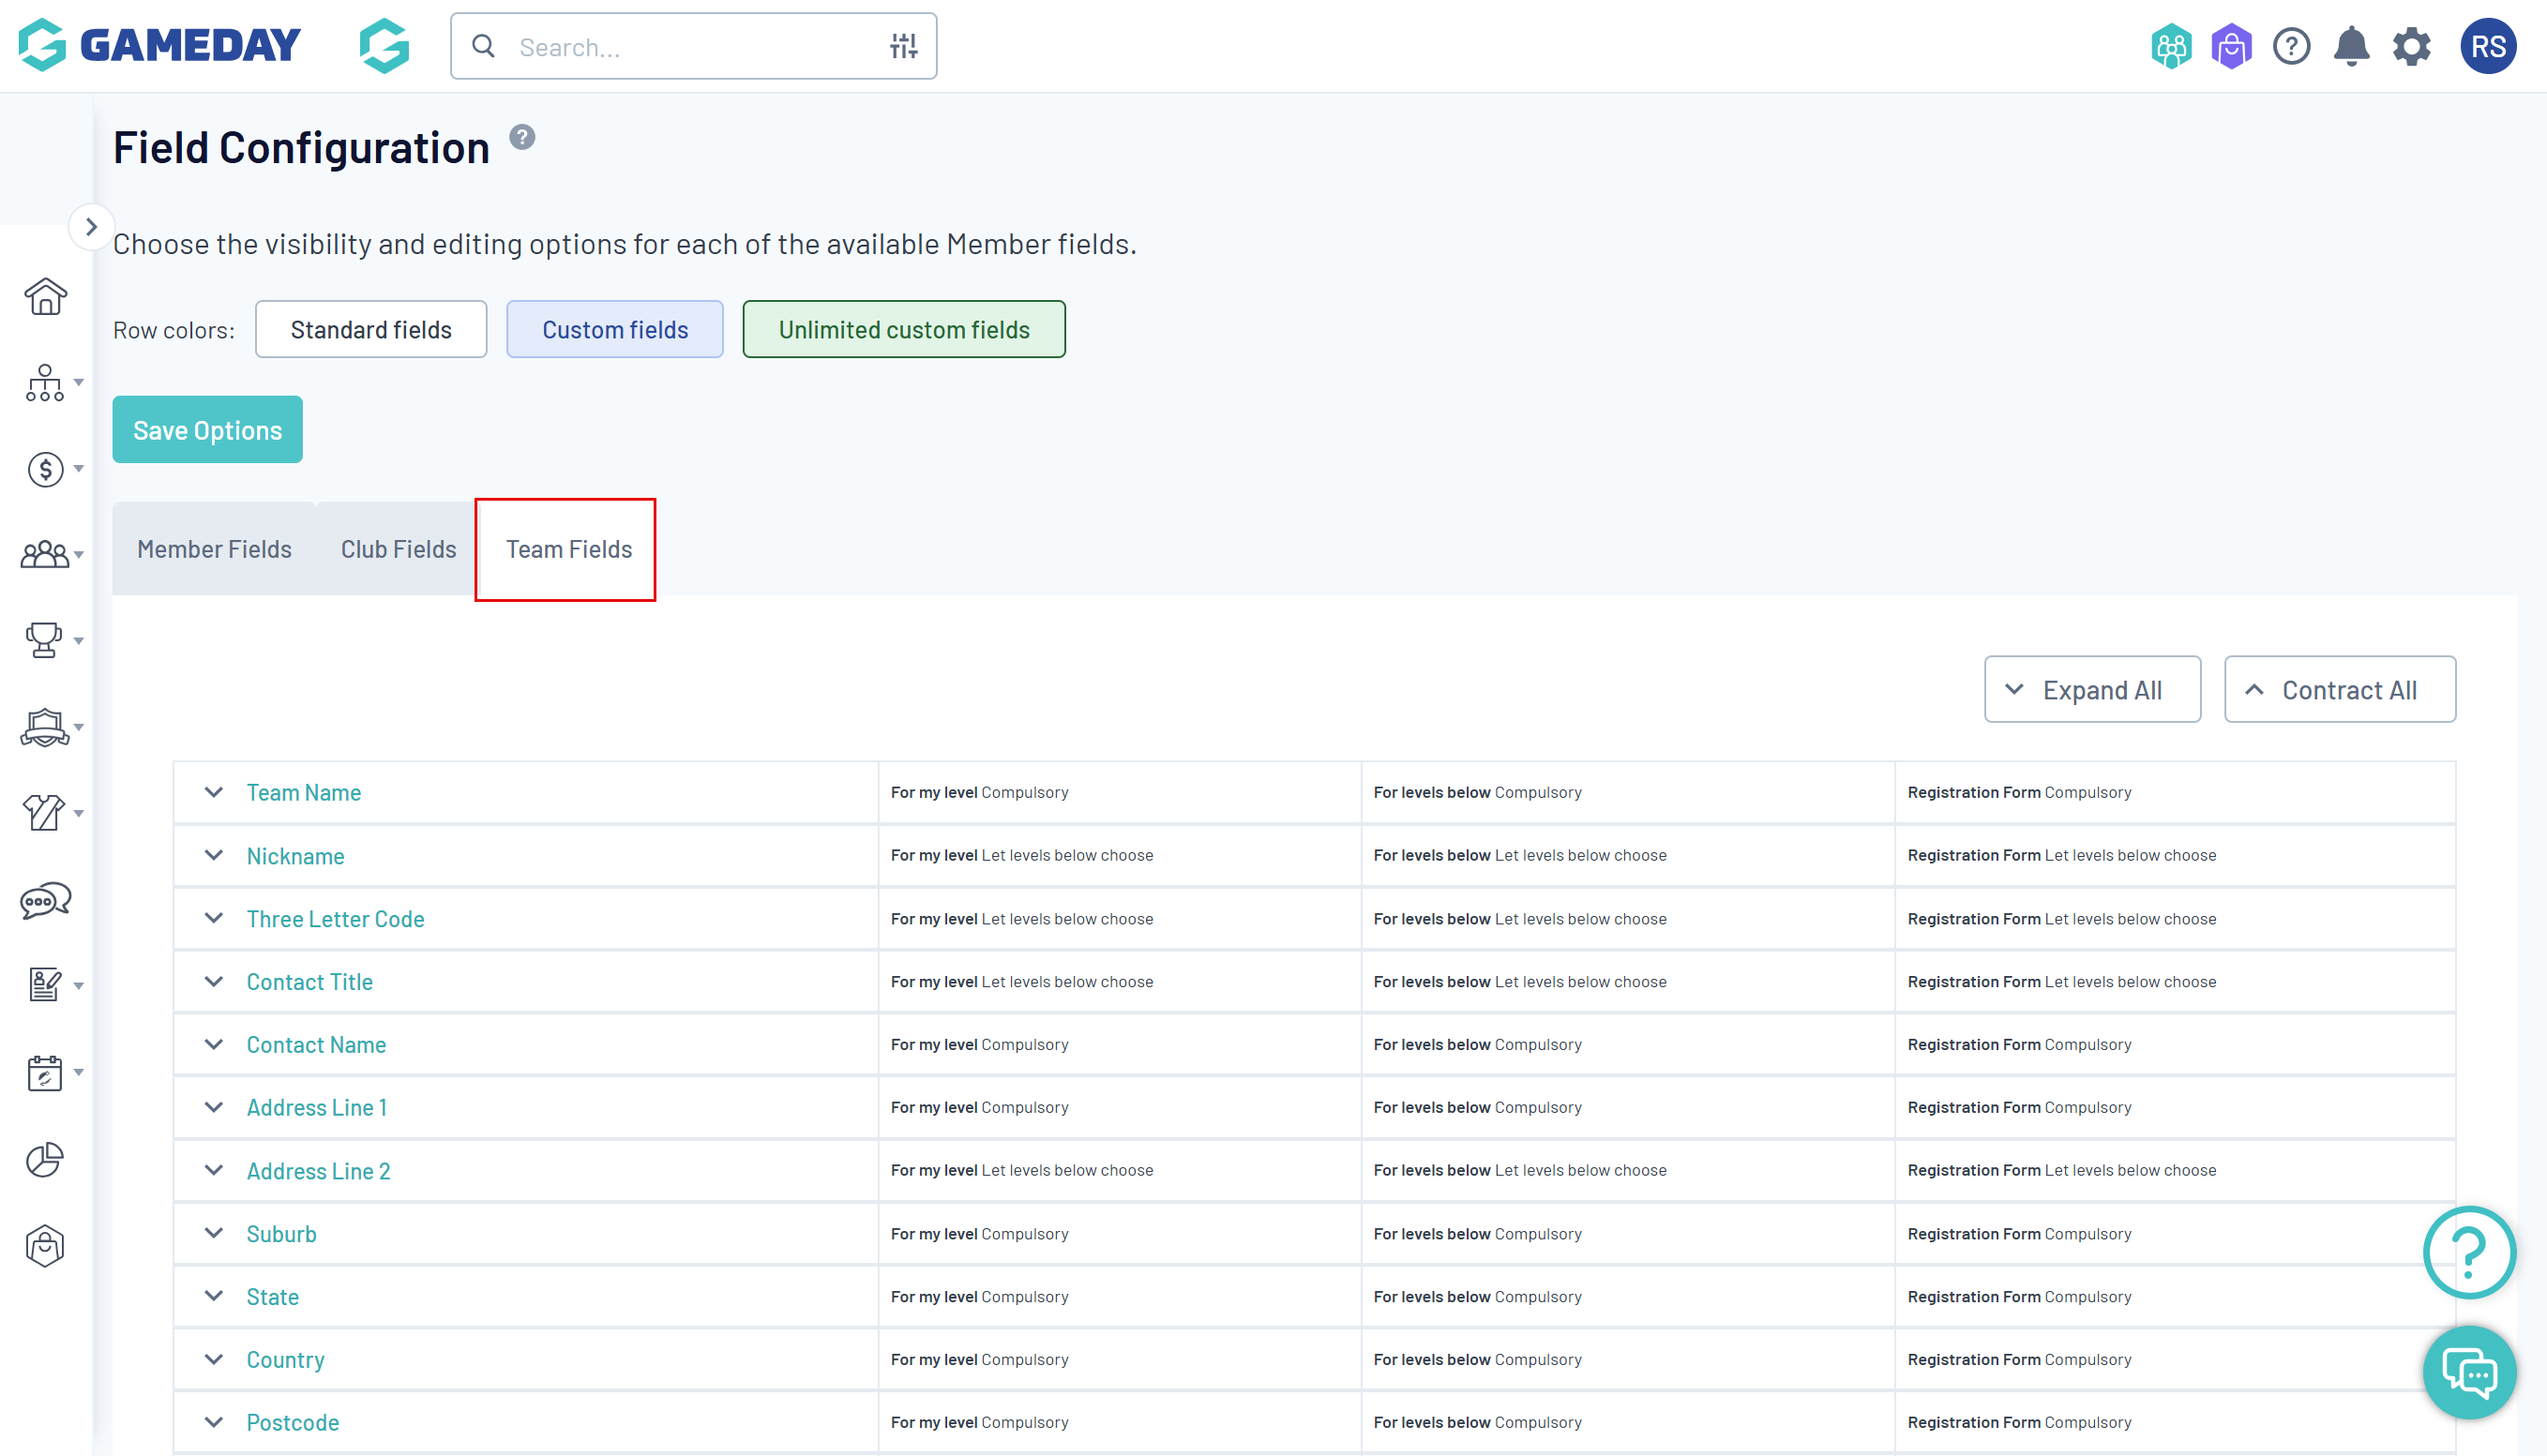Open the pie chart reports icon

click(45, 1160)
